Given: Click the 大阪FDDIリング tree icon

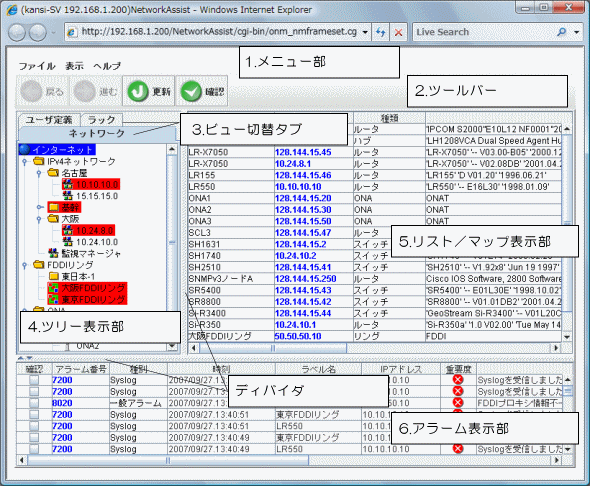Looking at the screenshot, I should click(53, 288).
